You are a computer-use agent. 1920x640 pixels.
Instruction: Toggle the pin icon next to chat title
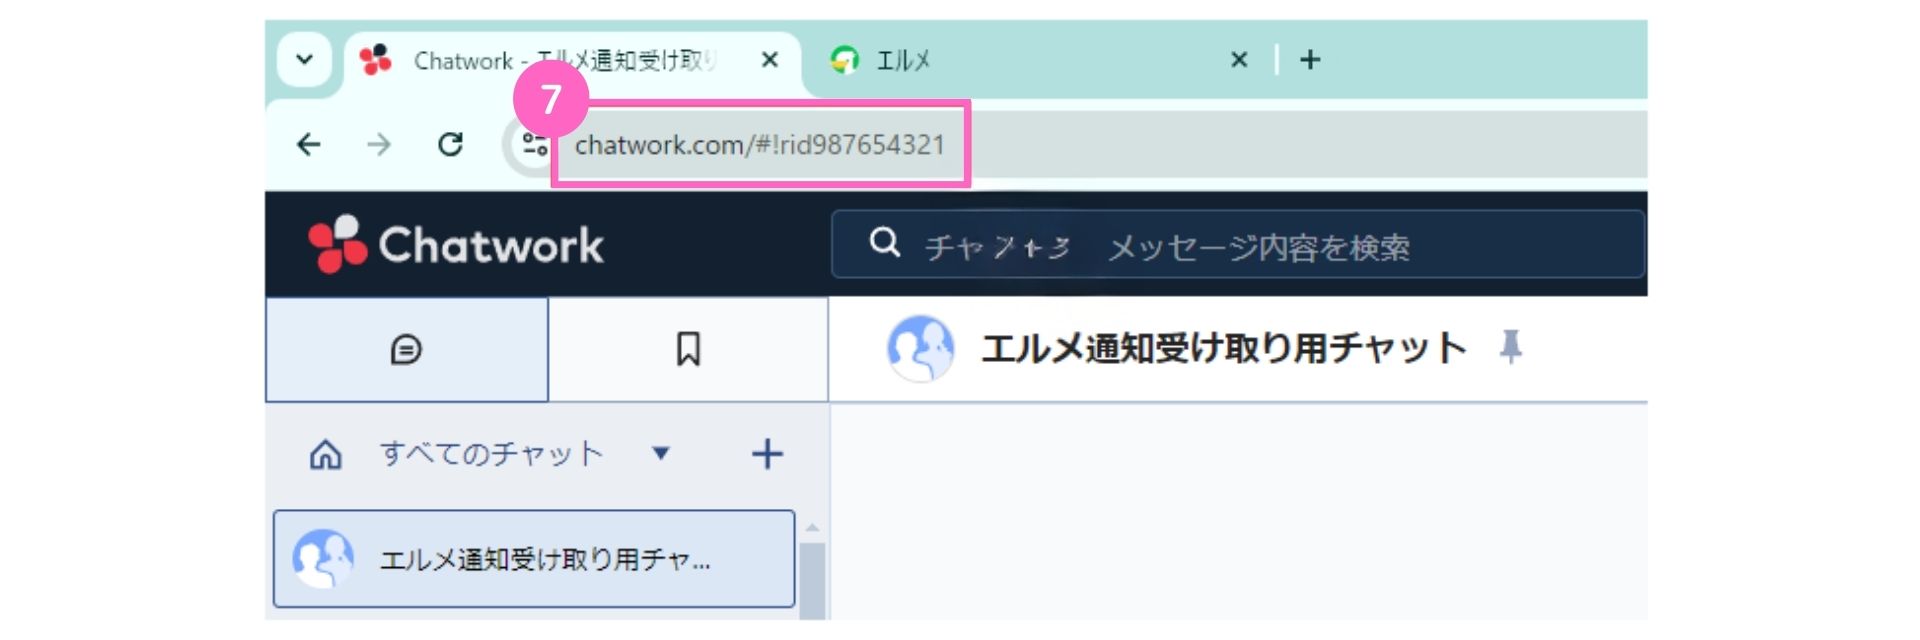(1510, 347)
